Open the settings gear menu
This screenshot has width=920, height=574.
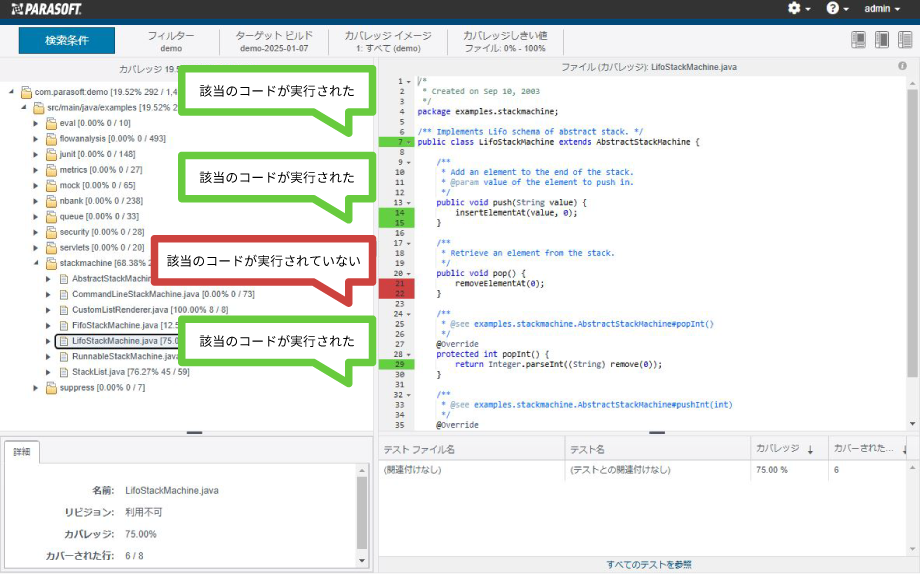(799, 8)
